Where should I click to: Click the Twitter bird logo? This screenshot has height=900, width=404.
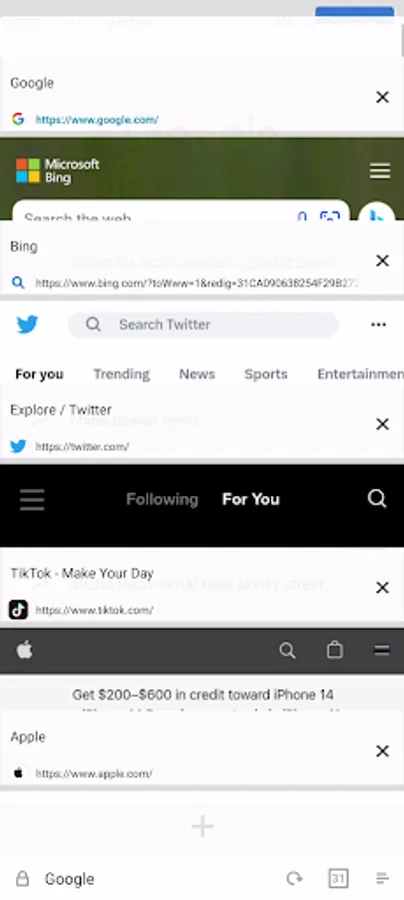(x=27, y=325)
